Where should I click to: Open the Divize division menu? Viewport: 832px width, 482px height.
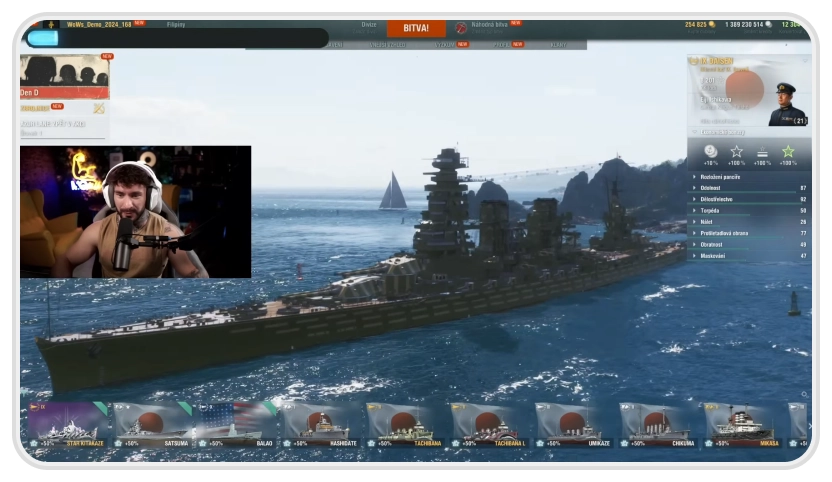pos(369,25)
